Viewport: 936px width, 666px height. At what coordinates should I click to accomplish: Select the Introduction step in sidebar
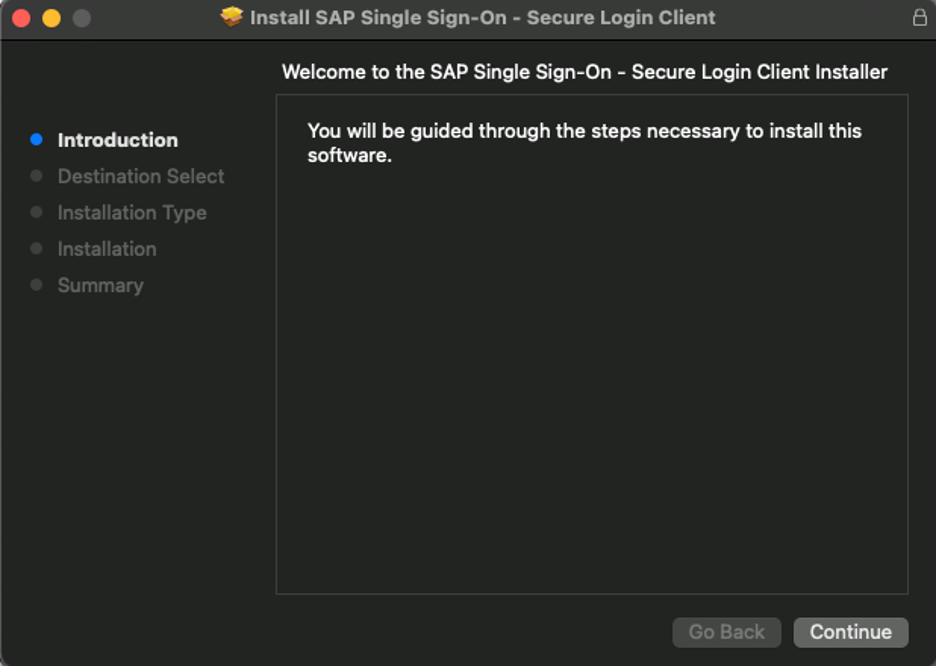coord(118,140)
